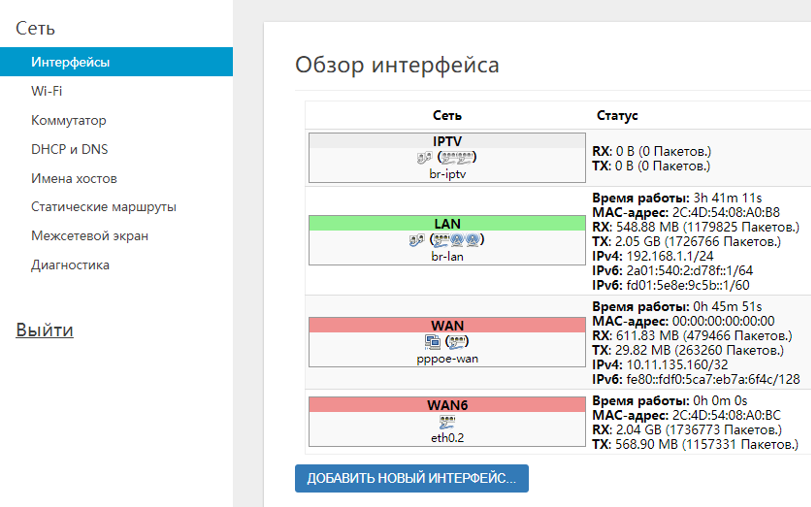
Task: Click the WAN6 ethernet port icon
Action: click(x=447, y=422)
